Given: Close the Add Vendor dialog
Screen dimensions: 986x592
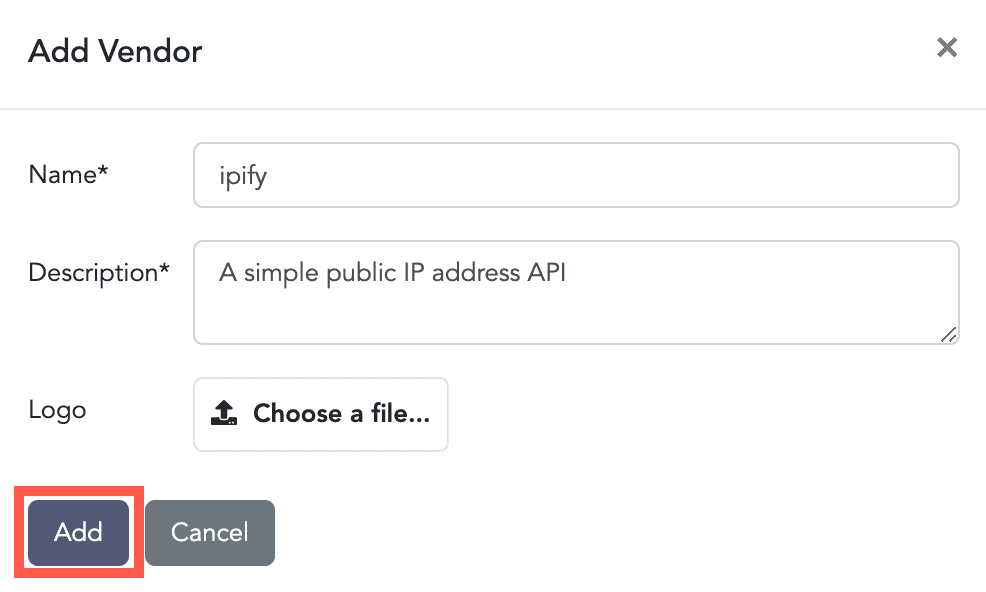Looking at the screenshot, I should pyautogui.click(x=946, y=47).
